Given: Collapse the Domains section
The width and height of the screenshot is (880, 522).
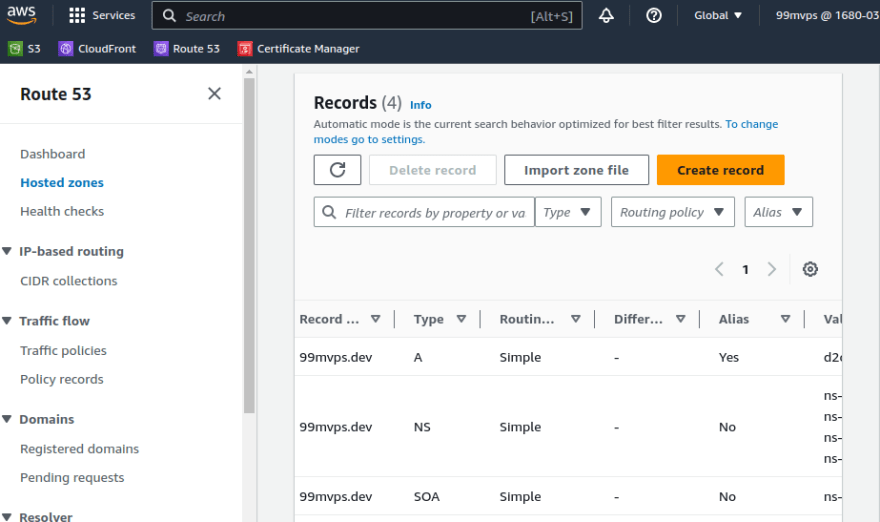Looking at the screenshot, I should click(x=7, y=419).
